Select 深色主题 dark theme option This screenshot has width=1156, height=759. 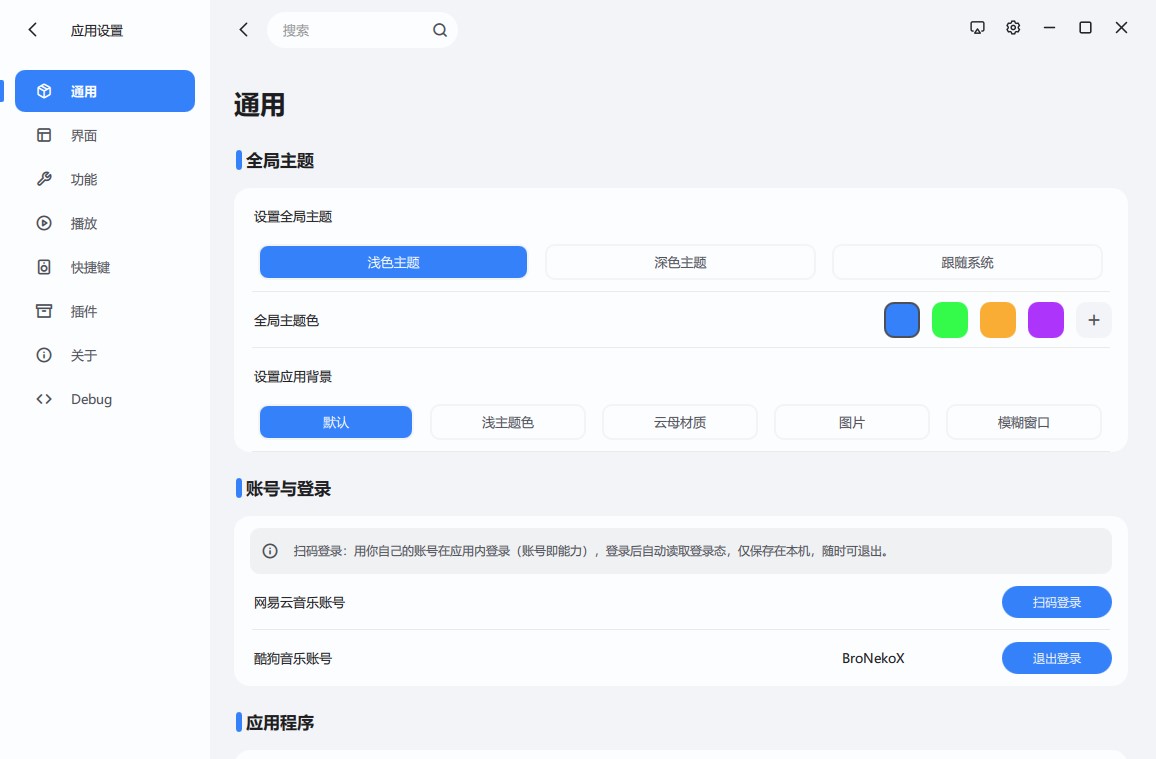pyautogui.click(x=680, y=262)
